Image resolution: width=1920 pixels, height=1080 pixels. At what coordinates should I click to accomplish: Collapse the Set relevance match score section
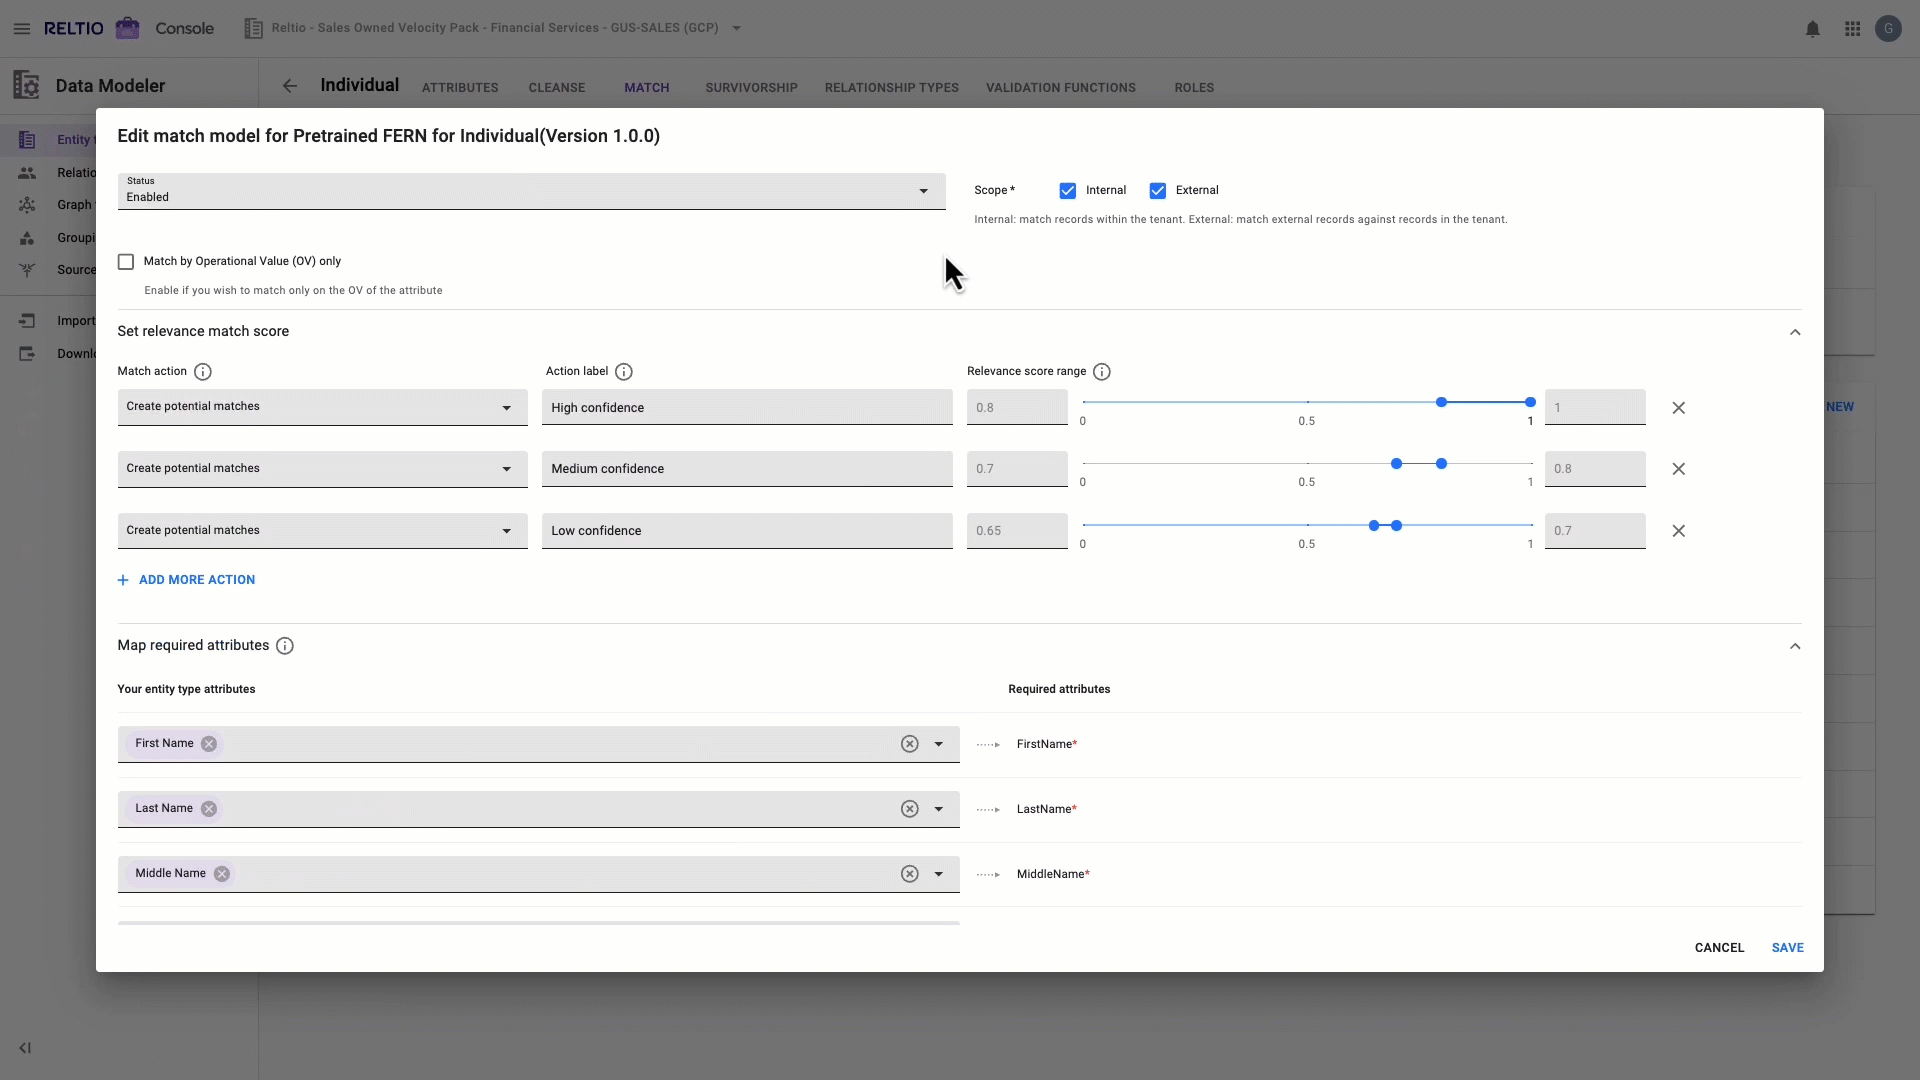click(x=1795, y=332)
